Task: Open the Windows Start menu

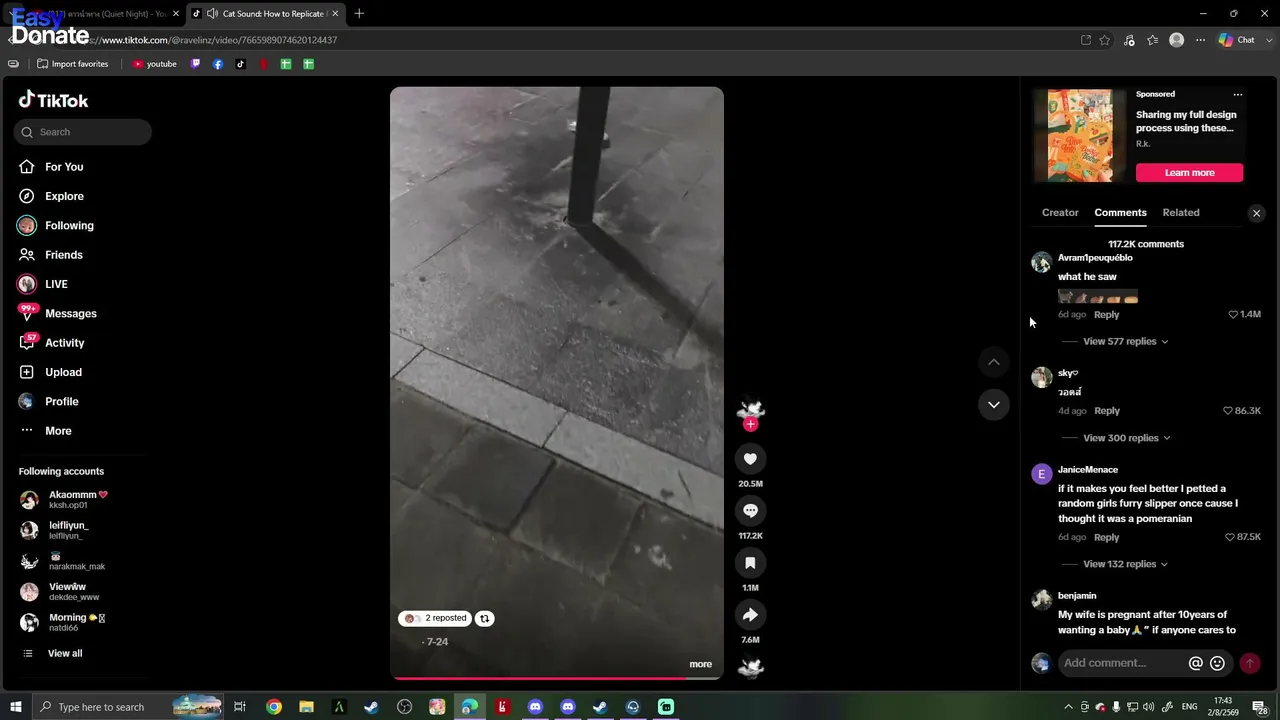Action: click(x=15, y=707)
